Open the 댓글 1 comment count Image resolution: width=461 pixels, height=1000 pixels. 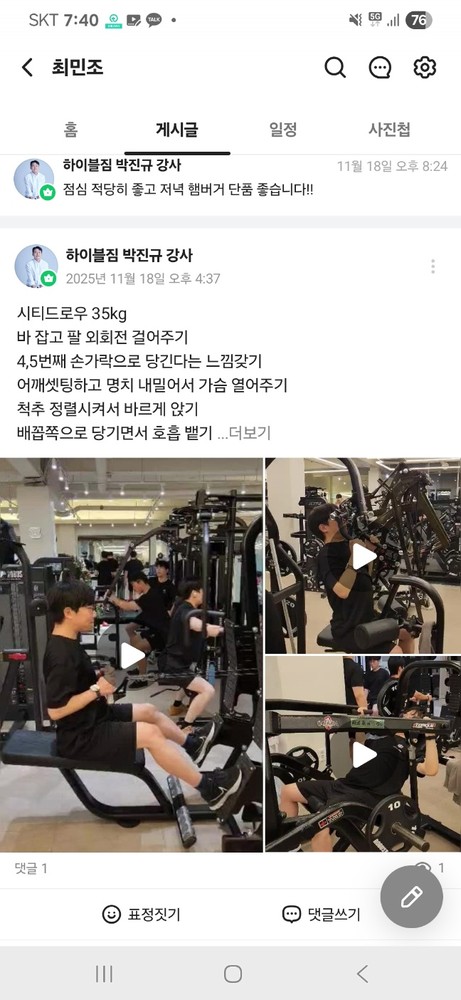[x=31, y=868]
